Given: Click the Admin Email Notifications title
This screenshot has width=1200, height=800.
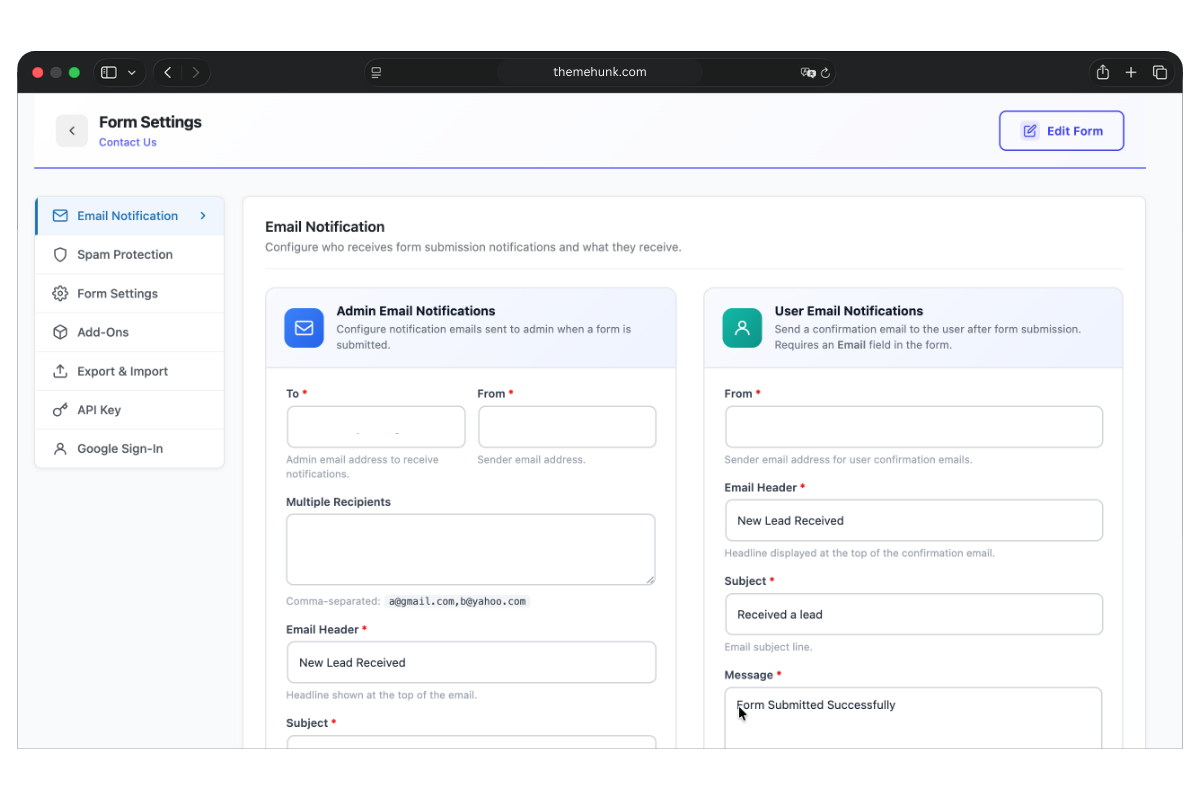Looking at the screenshot, I should click(x=416, y=311).
